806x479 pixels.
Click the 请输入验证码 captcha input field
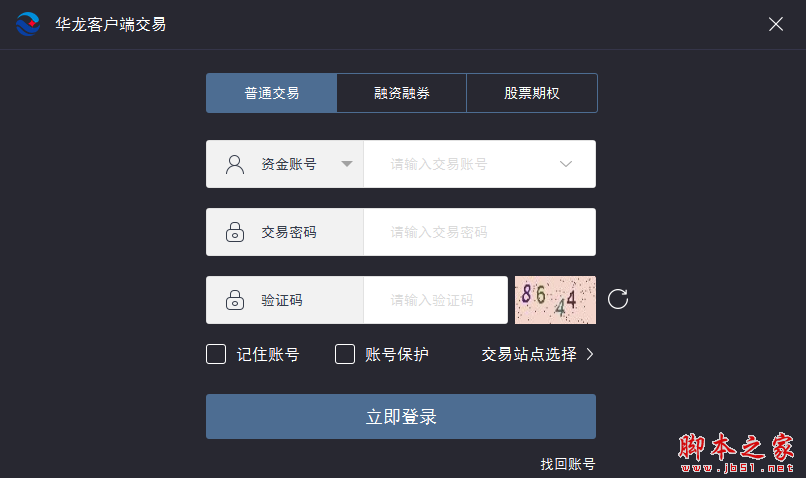click(x=434, y=300)
